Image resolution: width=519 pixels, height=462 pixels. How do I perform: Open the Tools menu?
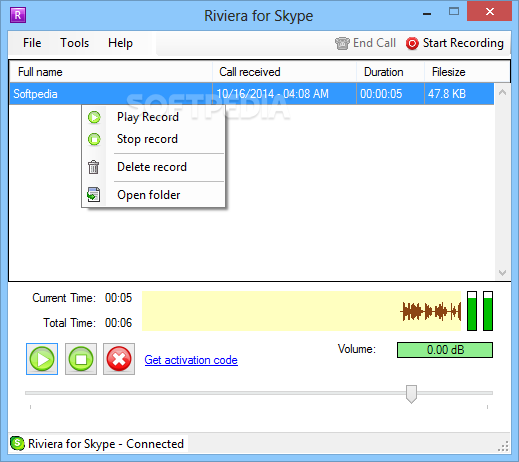point(74,43)
